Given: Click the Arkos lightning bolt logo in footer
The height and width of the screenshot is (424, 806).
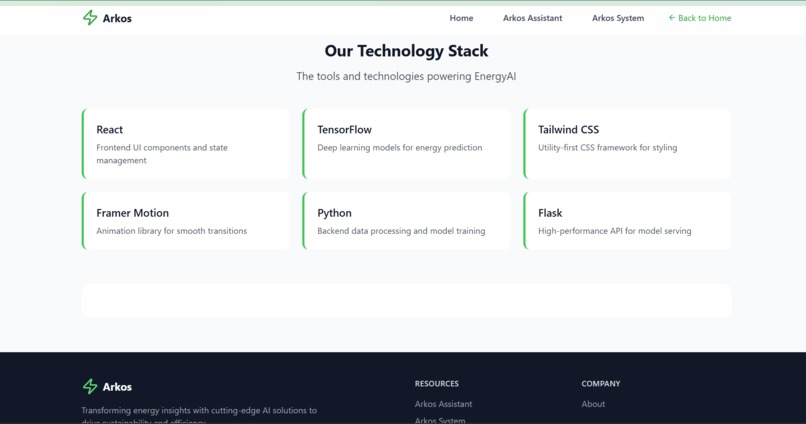Looking at the screenshot, I should pyautogui.click(x=90, y=386).
